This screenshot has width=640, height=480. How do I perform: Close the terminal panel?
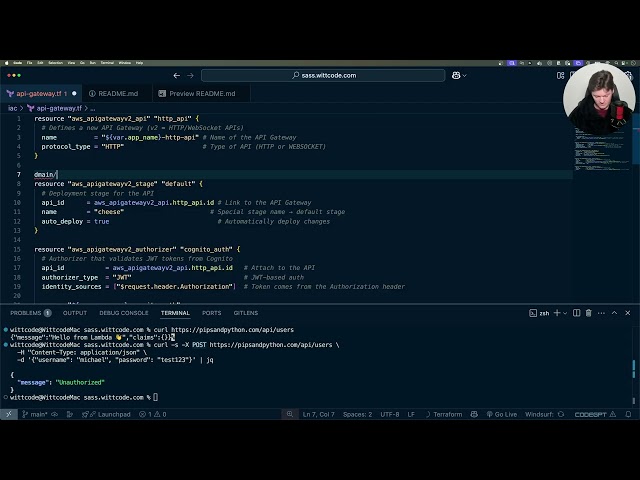[x=628, y=313]
